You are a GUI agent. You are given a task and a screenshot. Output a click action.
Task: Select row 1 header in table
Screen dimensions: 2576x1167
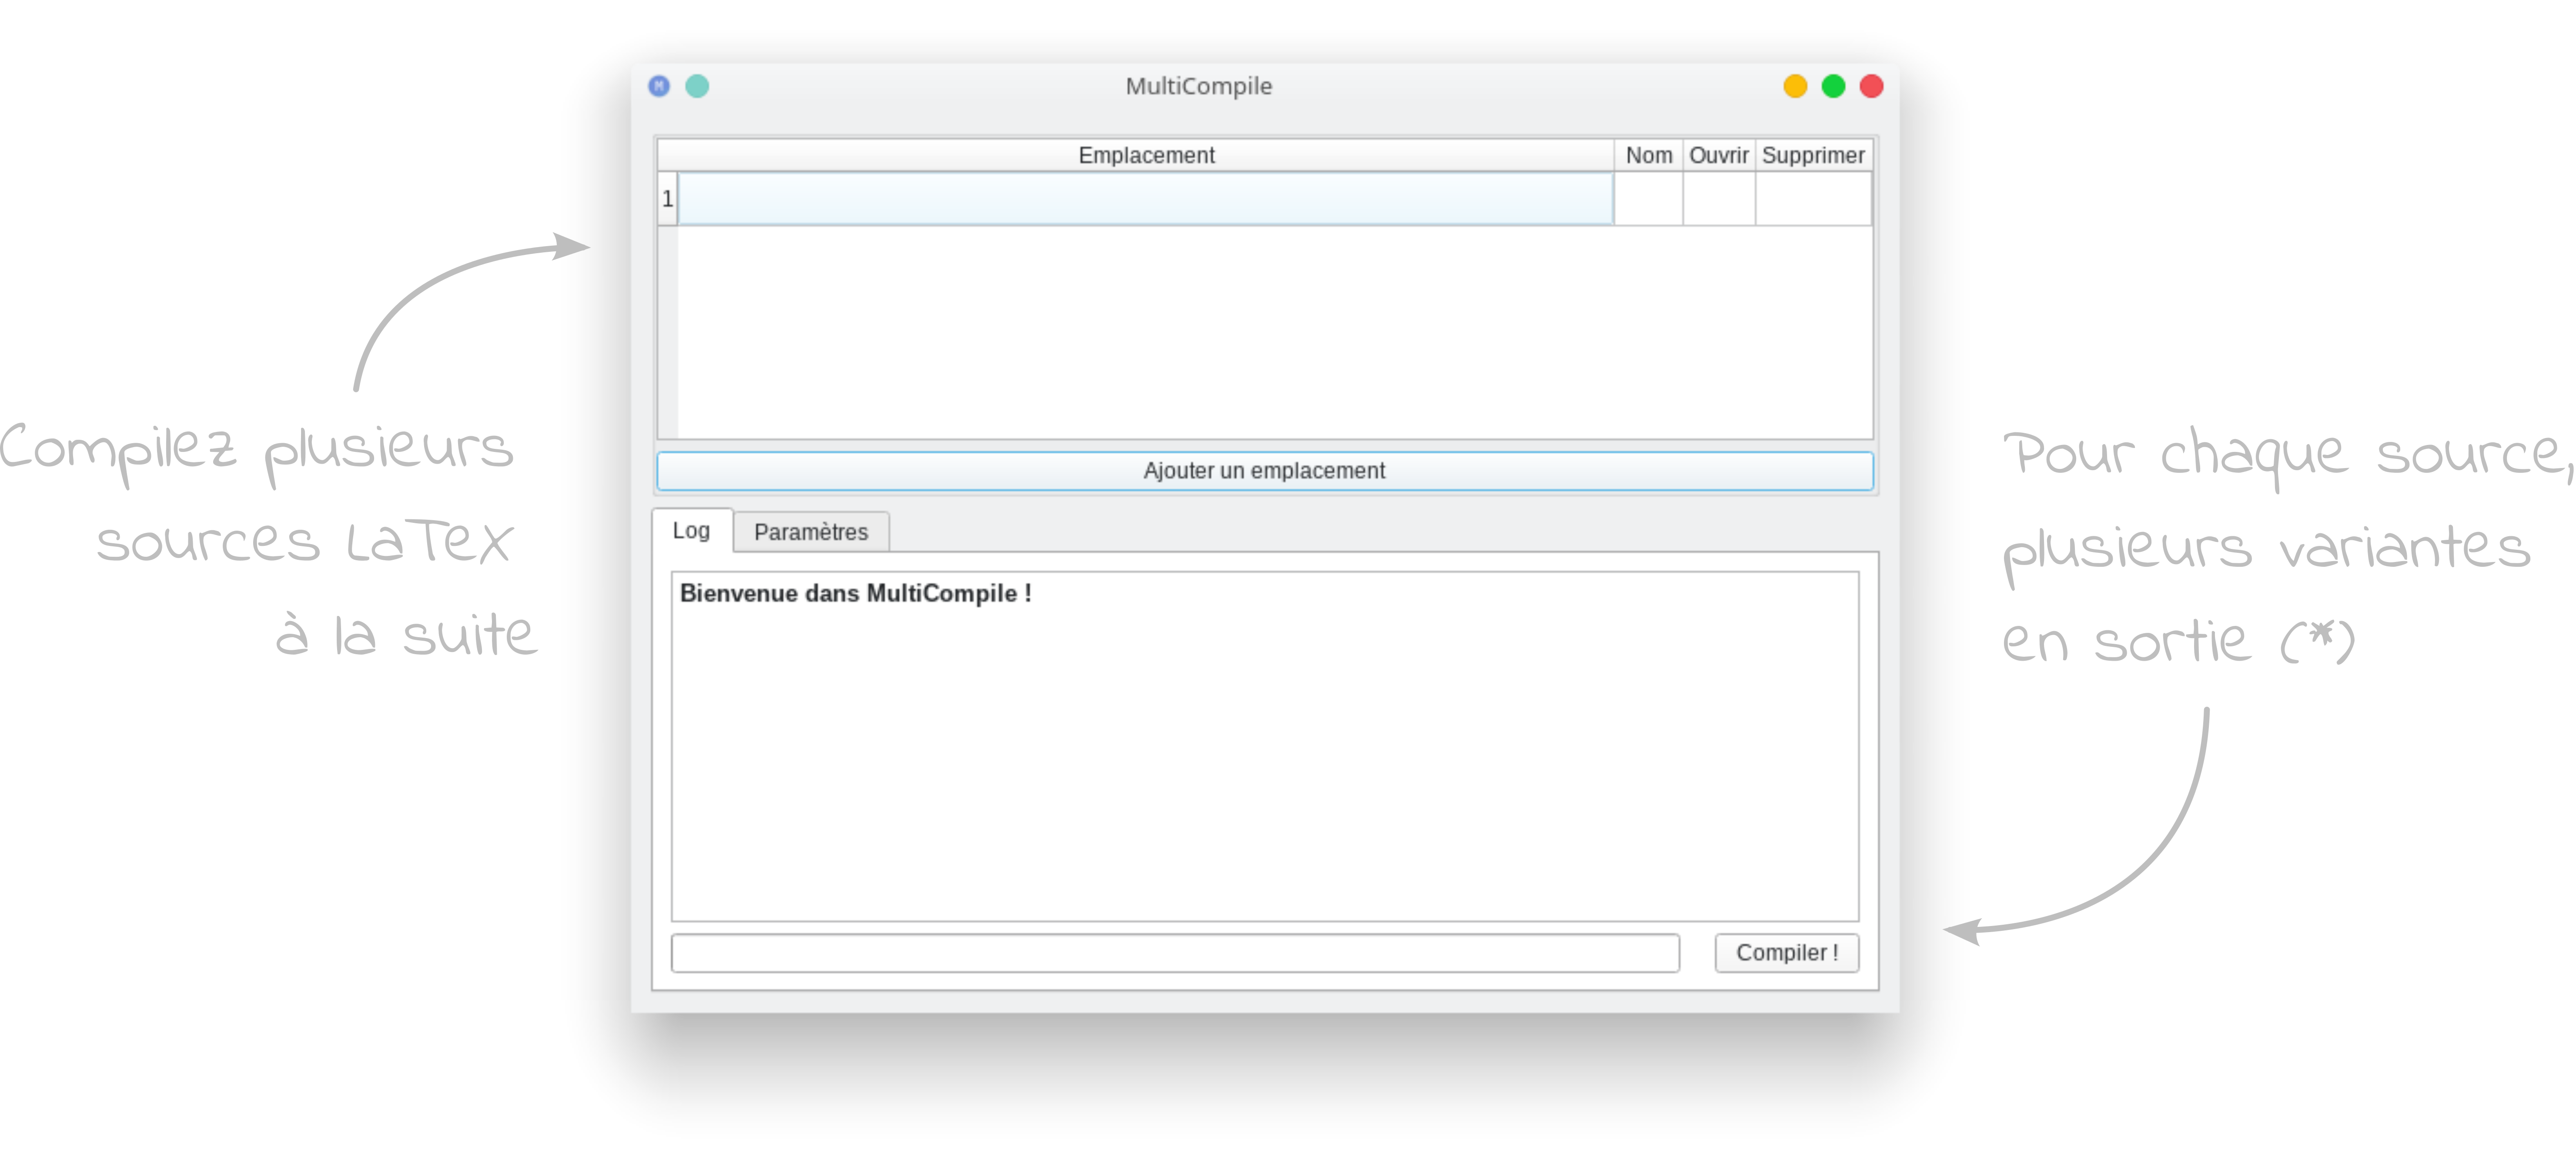pyautogui.click(x=667, y=199)
